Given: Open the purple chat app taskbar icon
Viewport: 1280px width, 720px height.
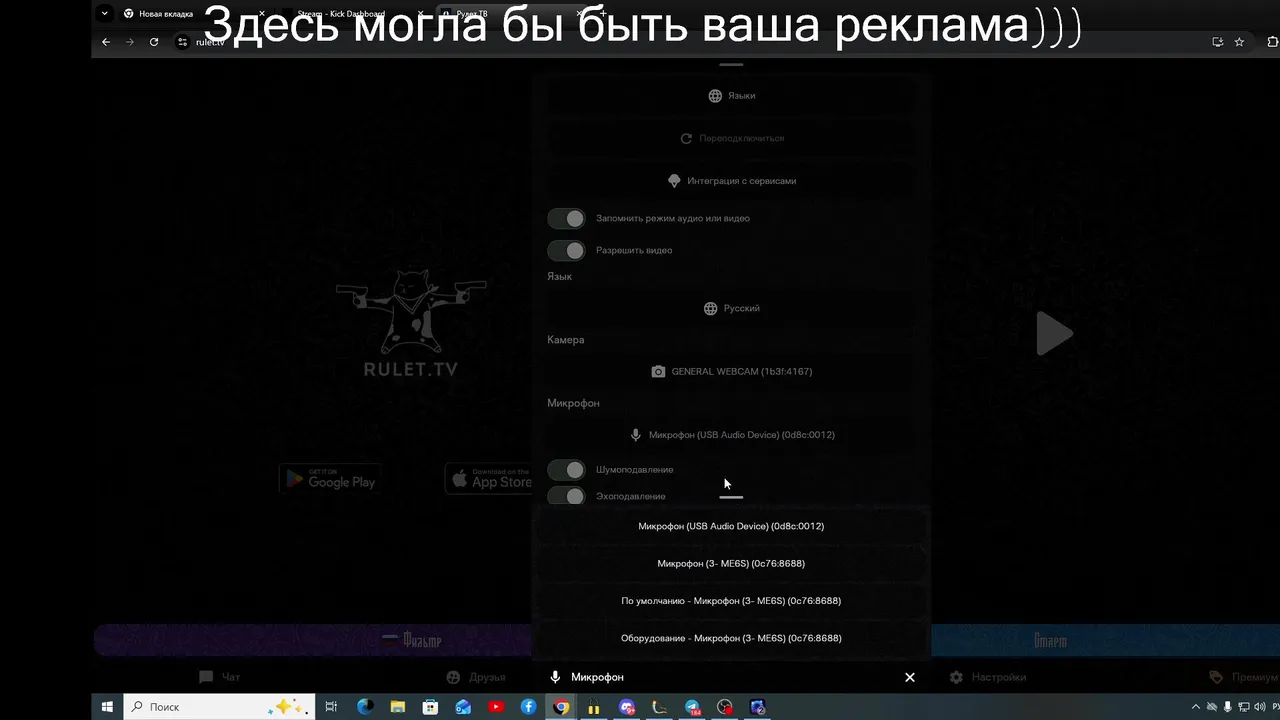Looking at the screenshot, I should pyautogui.click(x=627, y=707).
